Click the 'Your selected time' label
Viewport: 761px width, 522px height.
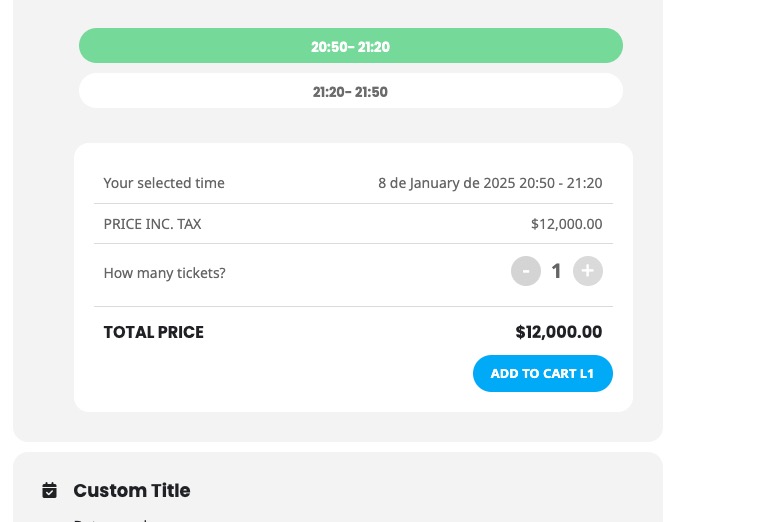point(164,183)
